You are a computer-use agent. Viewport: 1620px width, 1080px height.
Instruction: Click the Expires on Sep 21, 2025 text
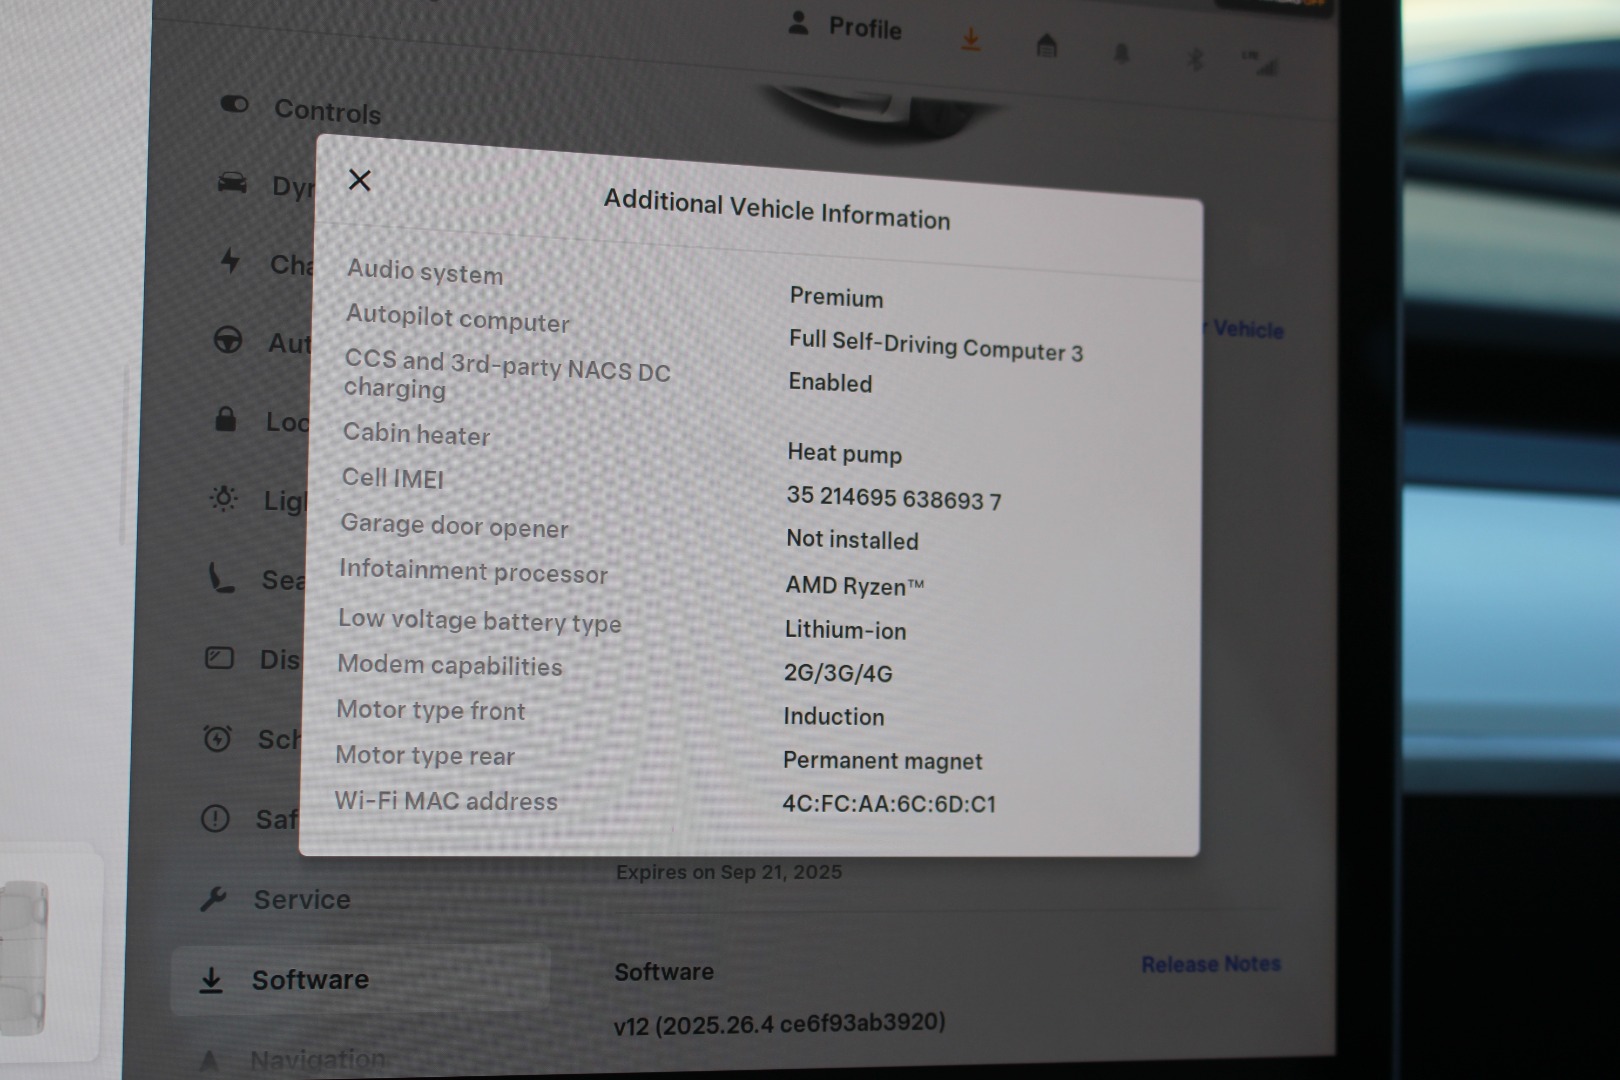(728, 872)
